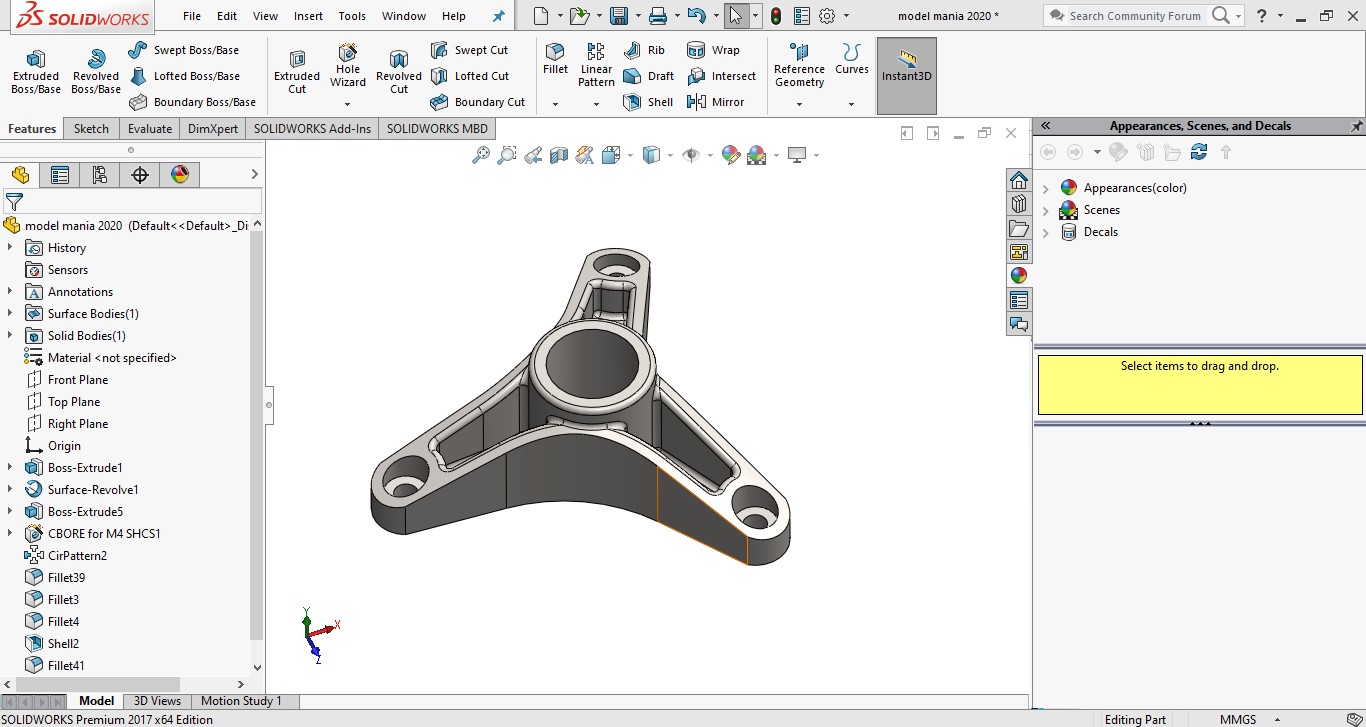Choose Lofted Boss/Base feature
The height and width of the screenshot is (727, 1366).
pos(184,76)
